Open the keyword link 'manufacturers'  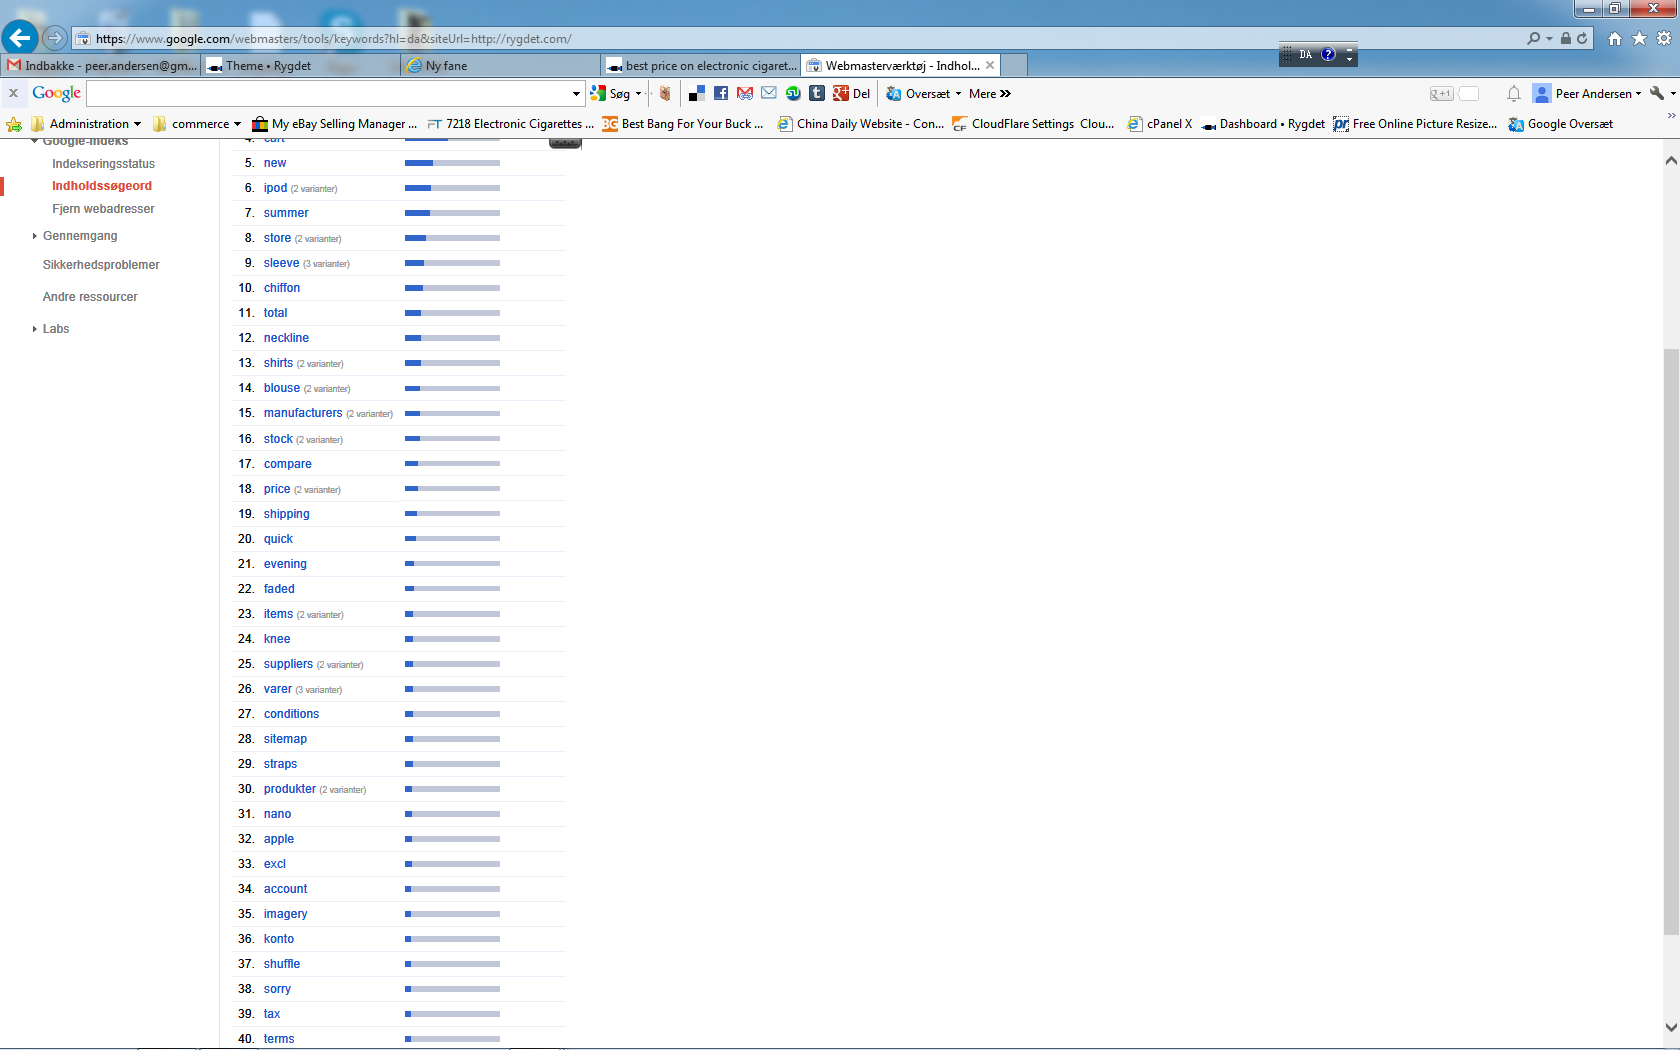coord(303,413)
